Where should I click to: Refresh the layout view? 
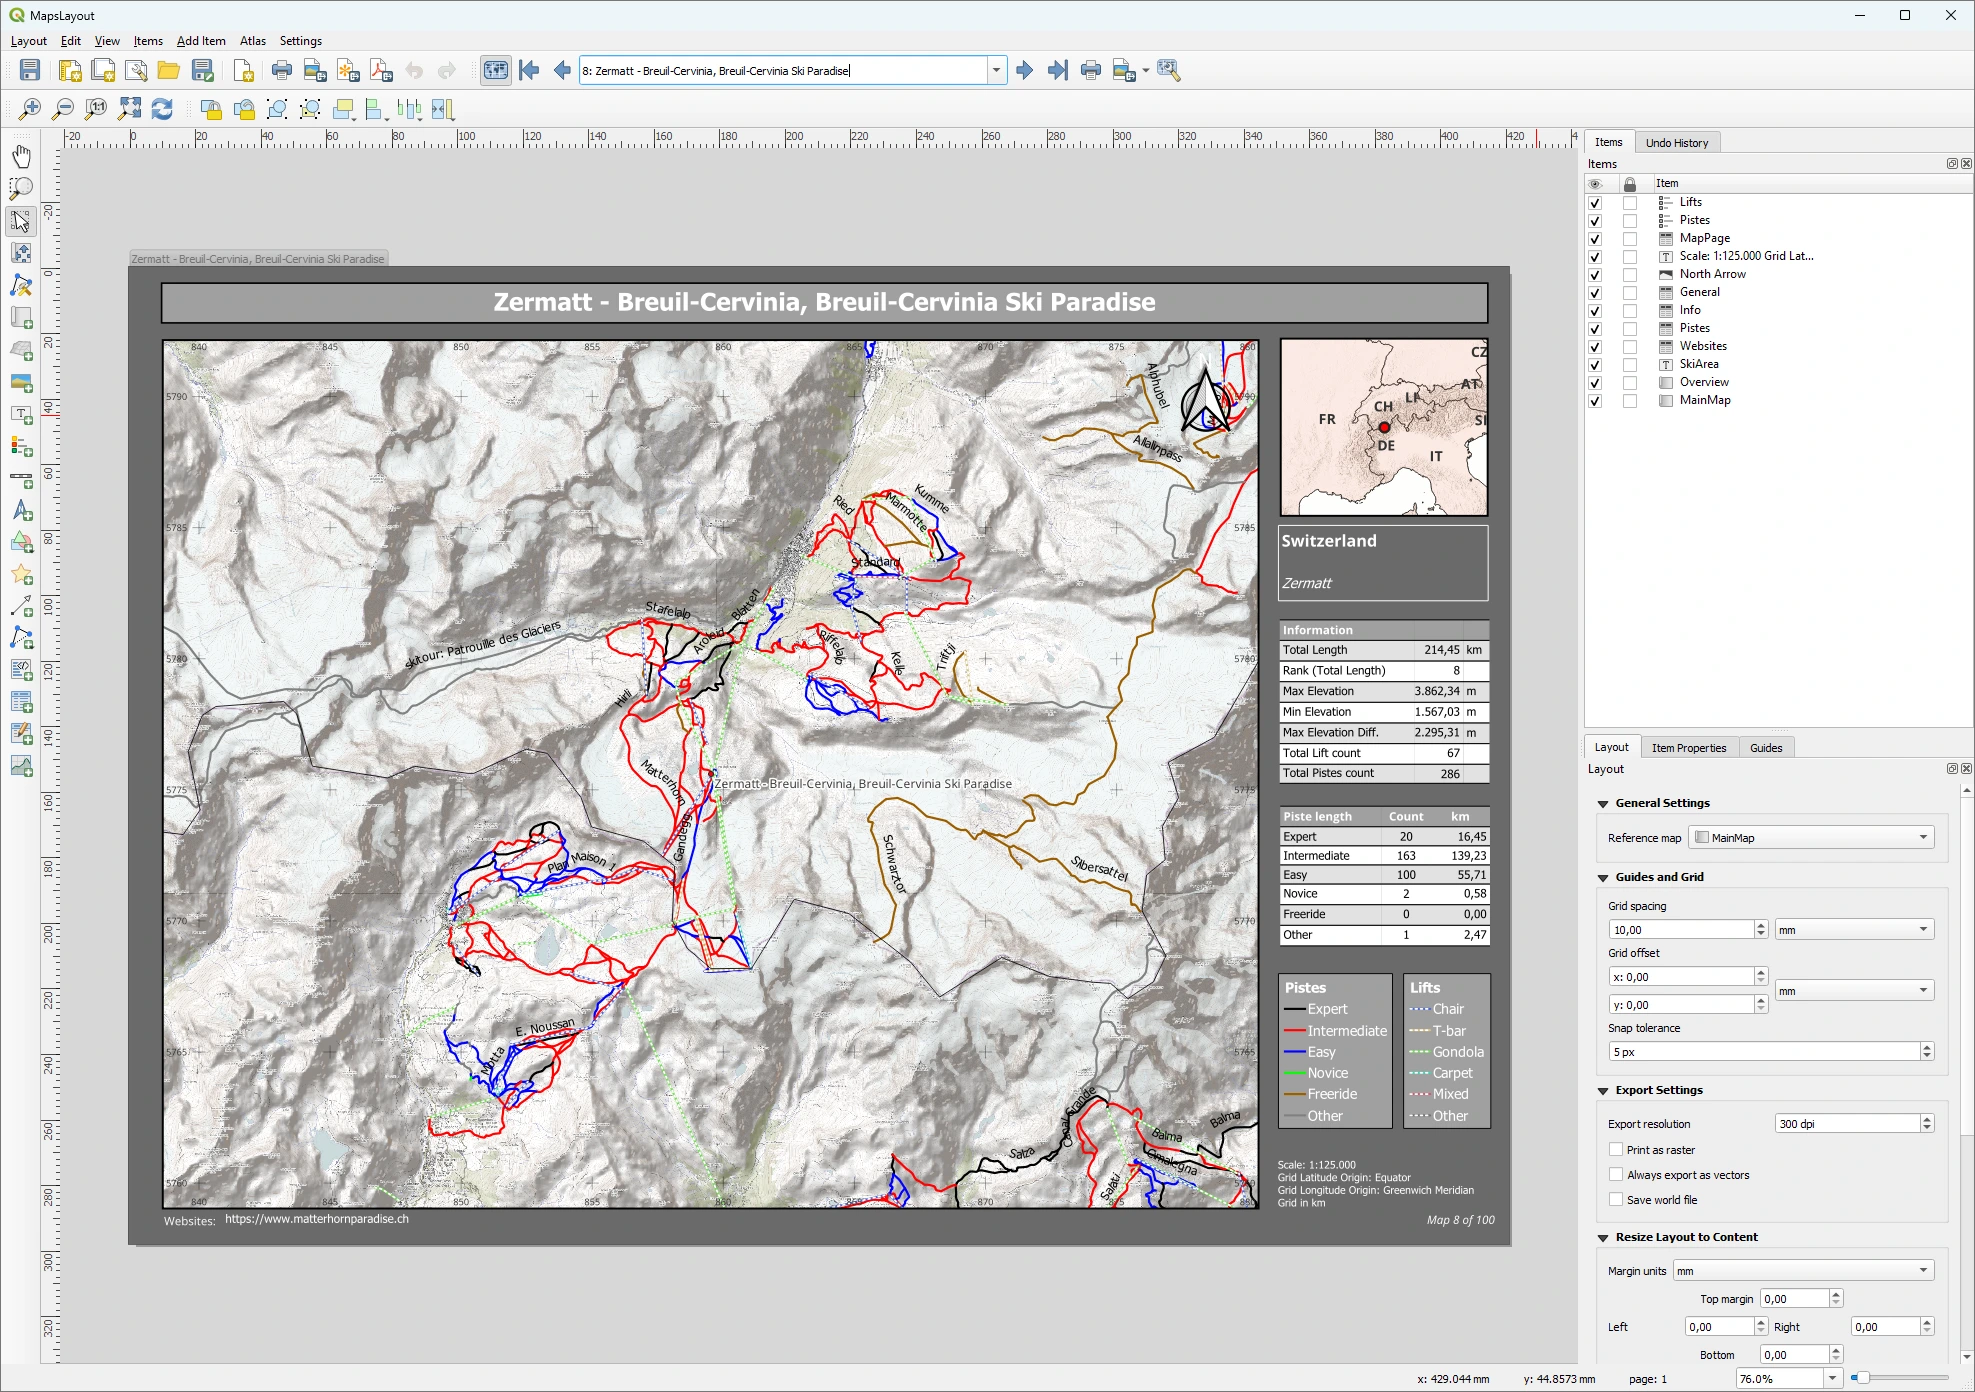[161, 108]
